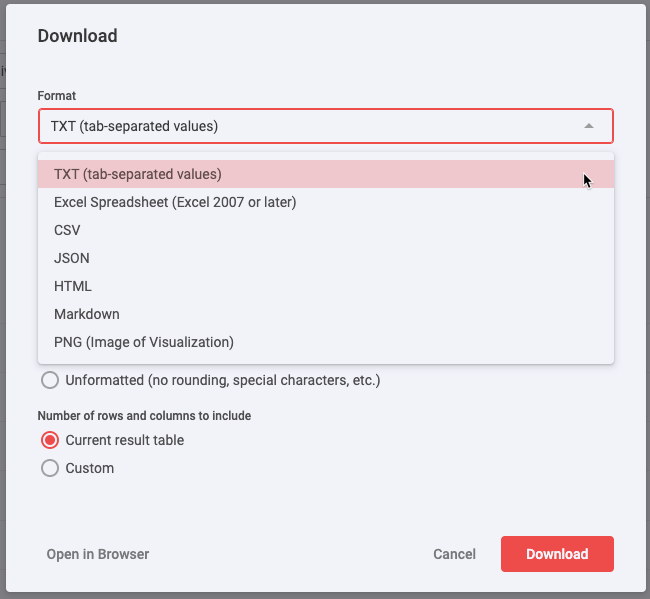Click the Open in Browser link
This screenshot has height=599, width=650.
98,554
